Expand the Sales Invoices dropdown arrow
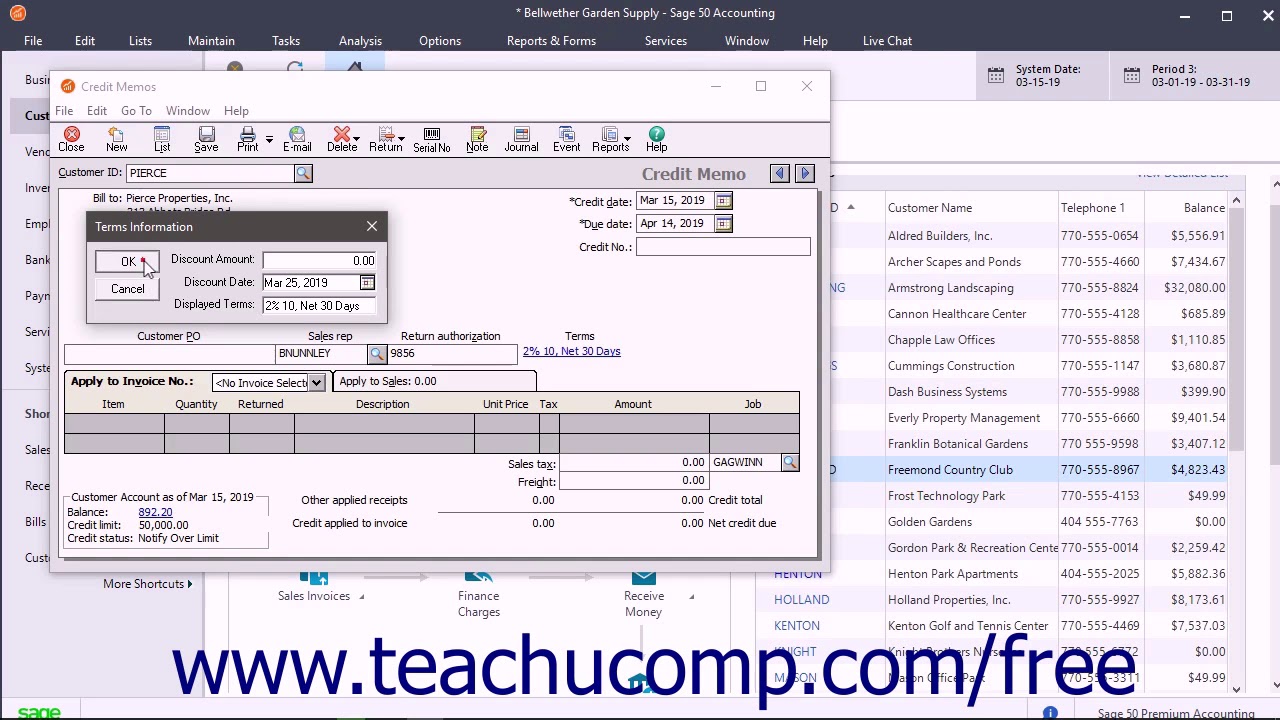 (x=361, y=597)
